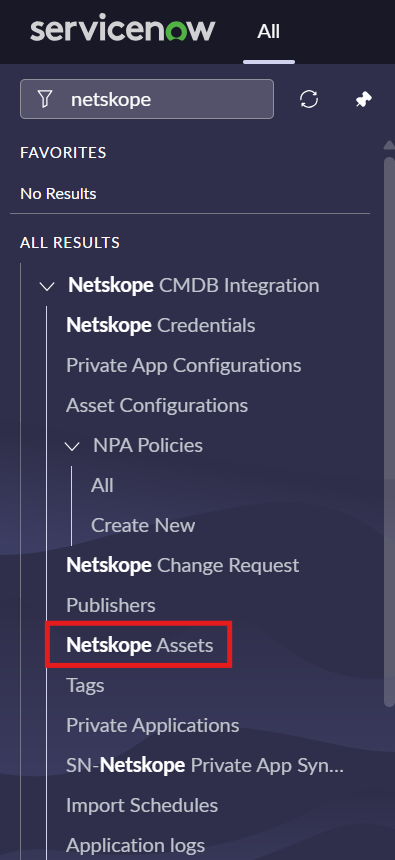Select the NPA Policies group label
Screen dimensions: 395x860
pyautogui.click(x=148, y=445)
